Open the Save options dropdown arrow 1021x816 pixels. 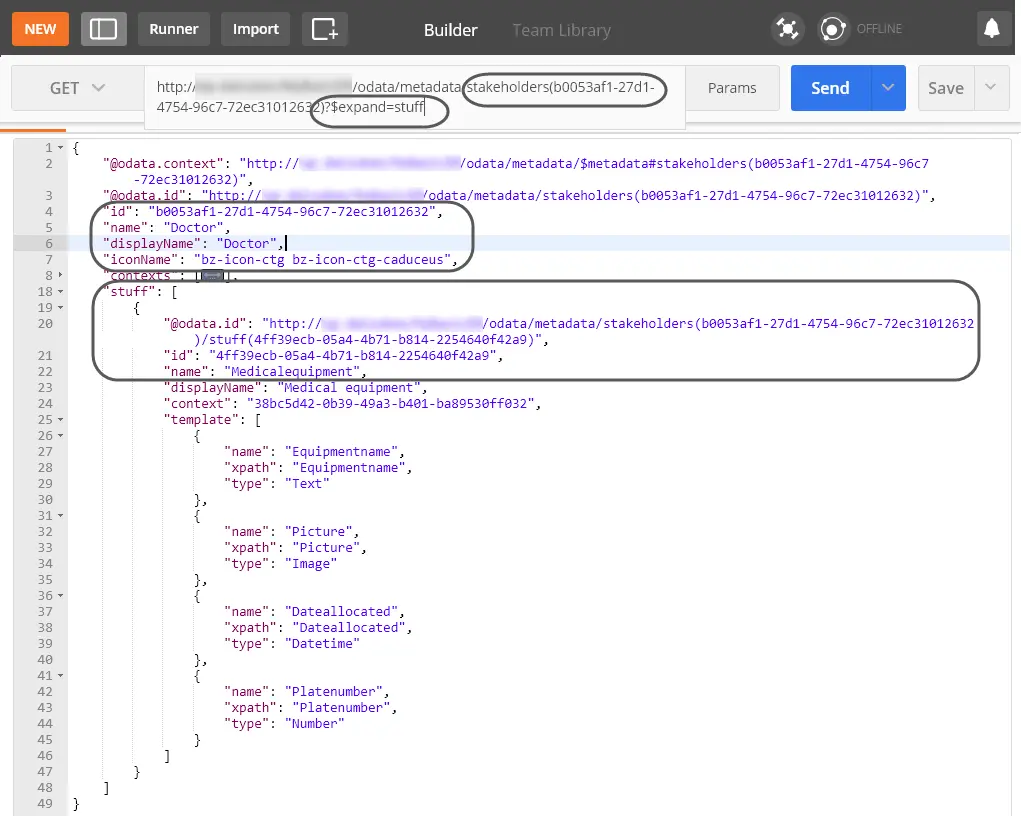coord(991,88)
